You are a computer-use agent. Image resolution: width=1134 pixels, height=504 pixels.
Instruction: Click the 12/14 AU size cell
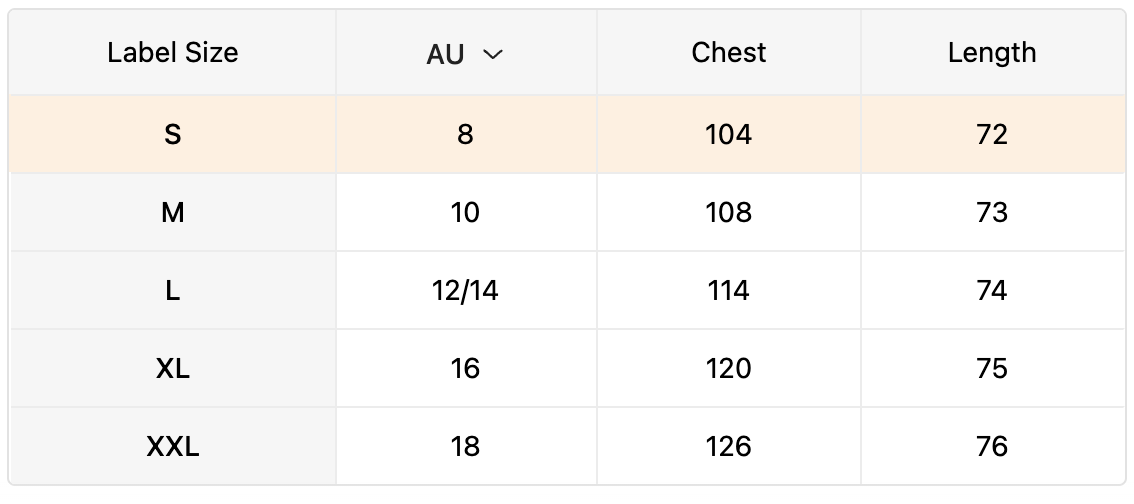click(x=465, y=290)
